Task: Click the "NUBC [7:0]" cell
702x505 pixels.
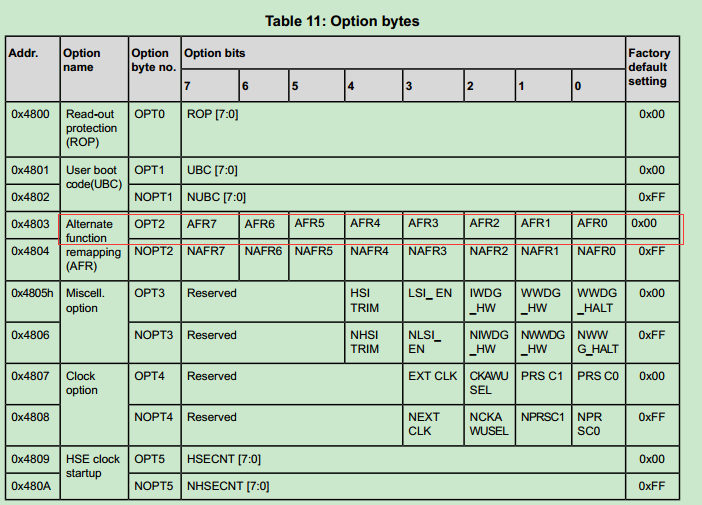Action: (x=216, y=197)
